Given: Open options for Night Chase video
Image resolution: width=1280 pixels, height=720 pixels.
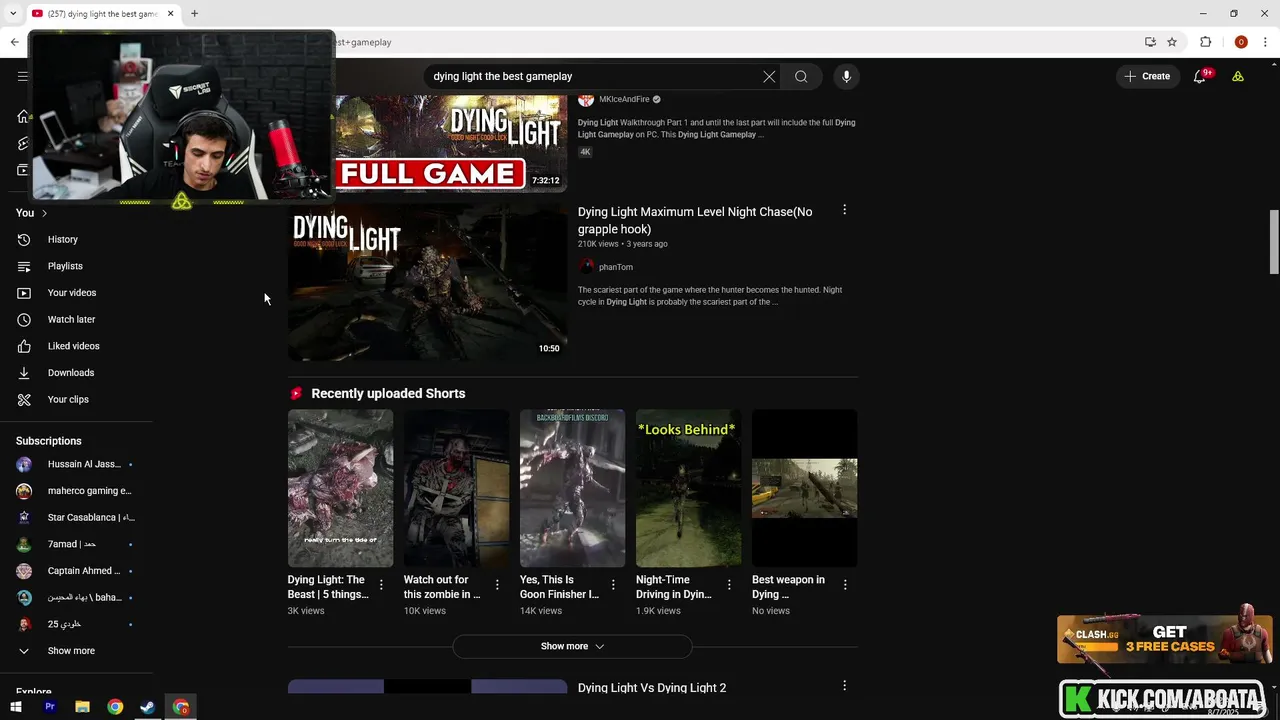Looking at the screenshot, I should pyautogui.click(x=844, y=210).
